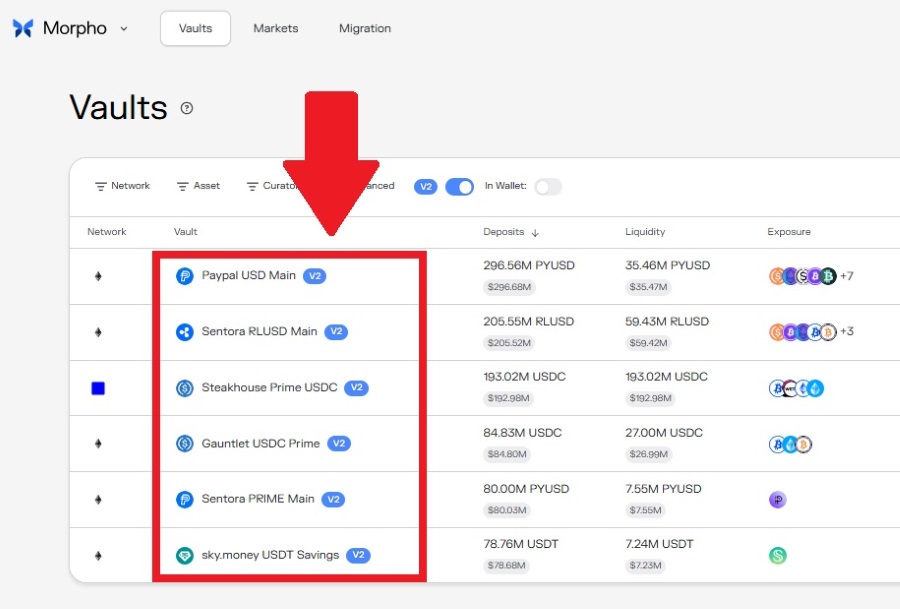Click the 59.43M RLUSD liquidity value

667,321
